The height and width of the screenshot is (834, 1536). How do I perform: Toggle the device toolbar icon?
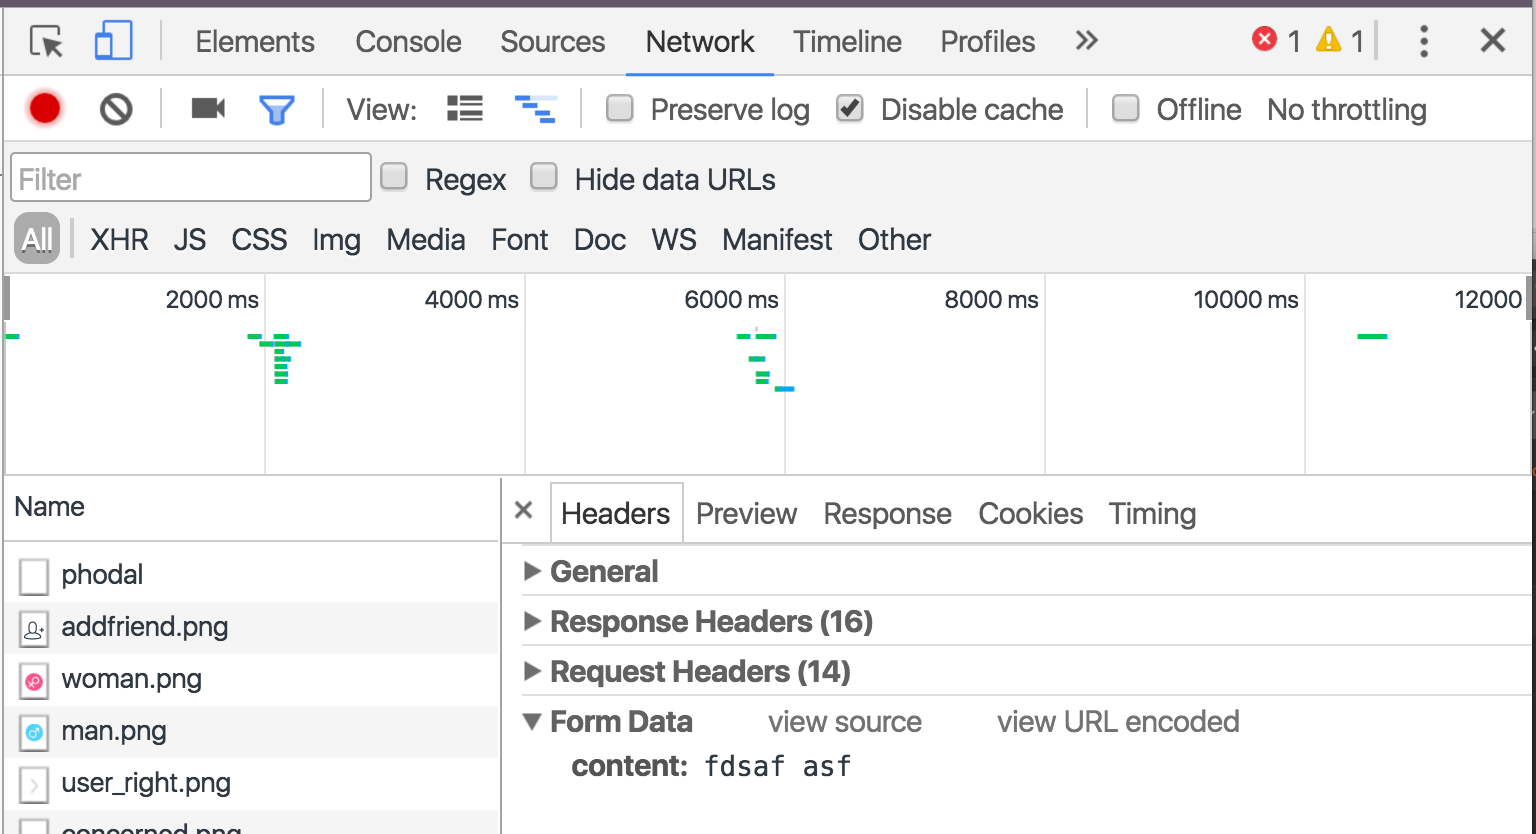click(x=113, y=42)
